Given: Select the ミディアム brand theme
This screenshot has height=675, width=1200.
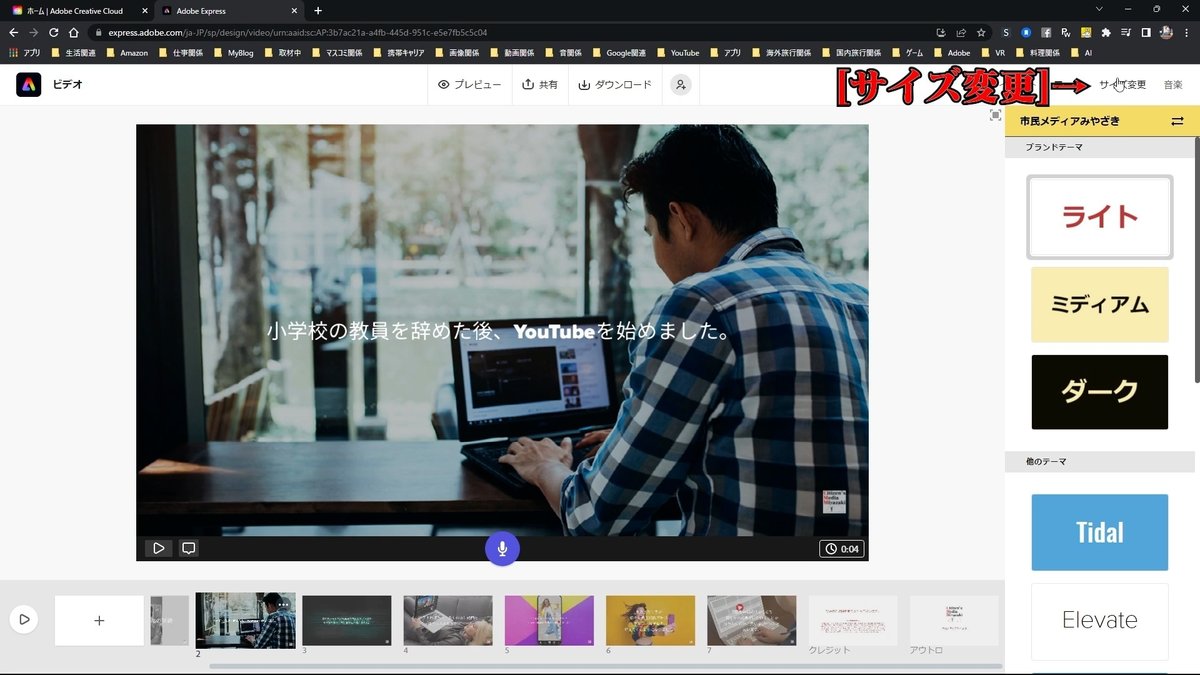Looking at the screenshot, I should pyautogui.click(x=1099, y=305).
